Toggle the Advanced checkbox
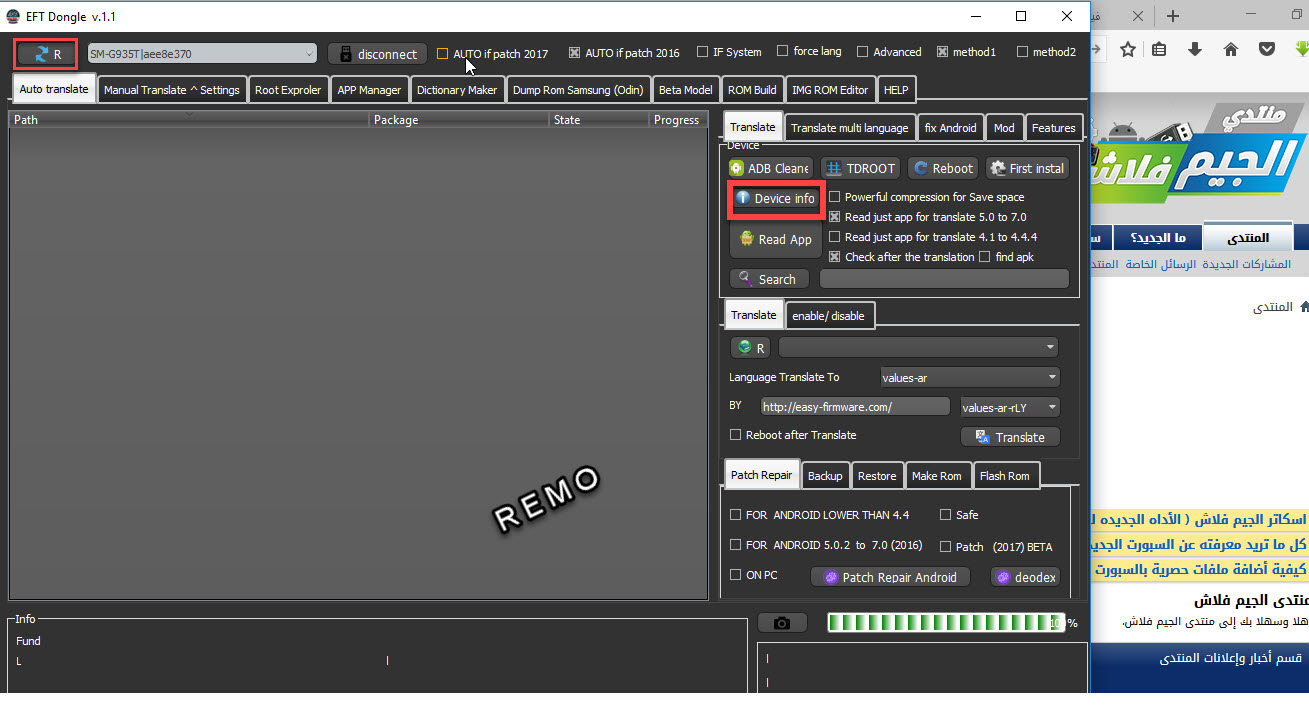The width and height of the screenshot is (1309, 728). pyautogui.click(x=862, y=52)
